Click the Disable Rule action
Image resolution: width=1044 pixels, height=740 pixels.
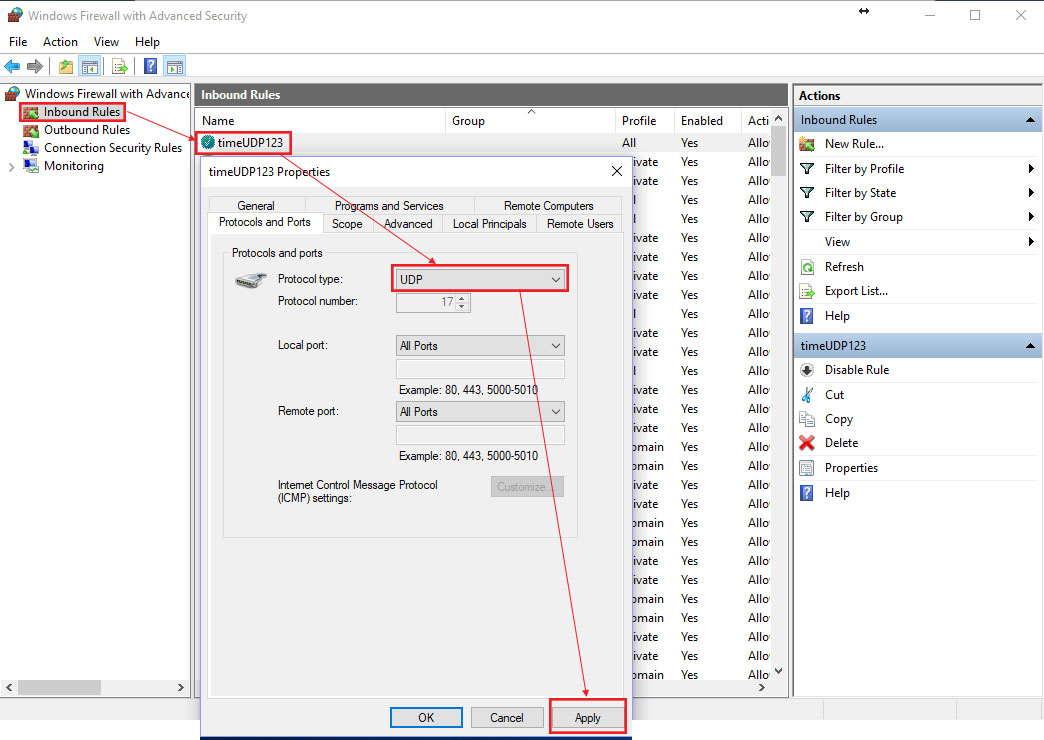click(857, 370)
